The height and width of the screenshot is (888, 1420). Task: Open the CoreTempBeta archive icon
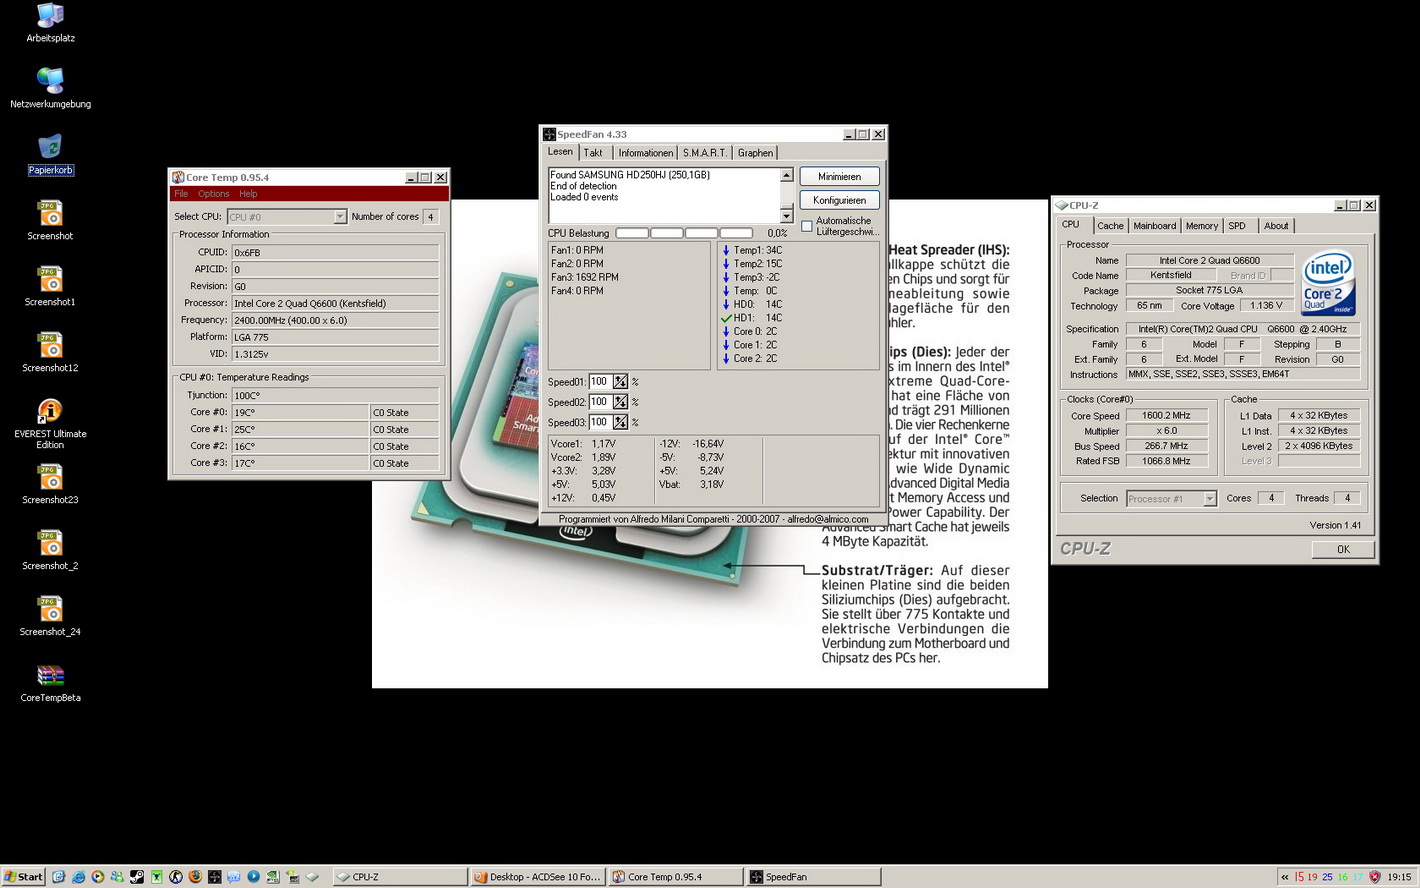tap(50, 683)
